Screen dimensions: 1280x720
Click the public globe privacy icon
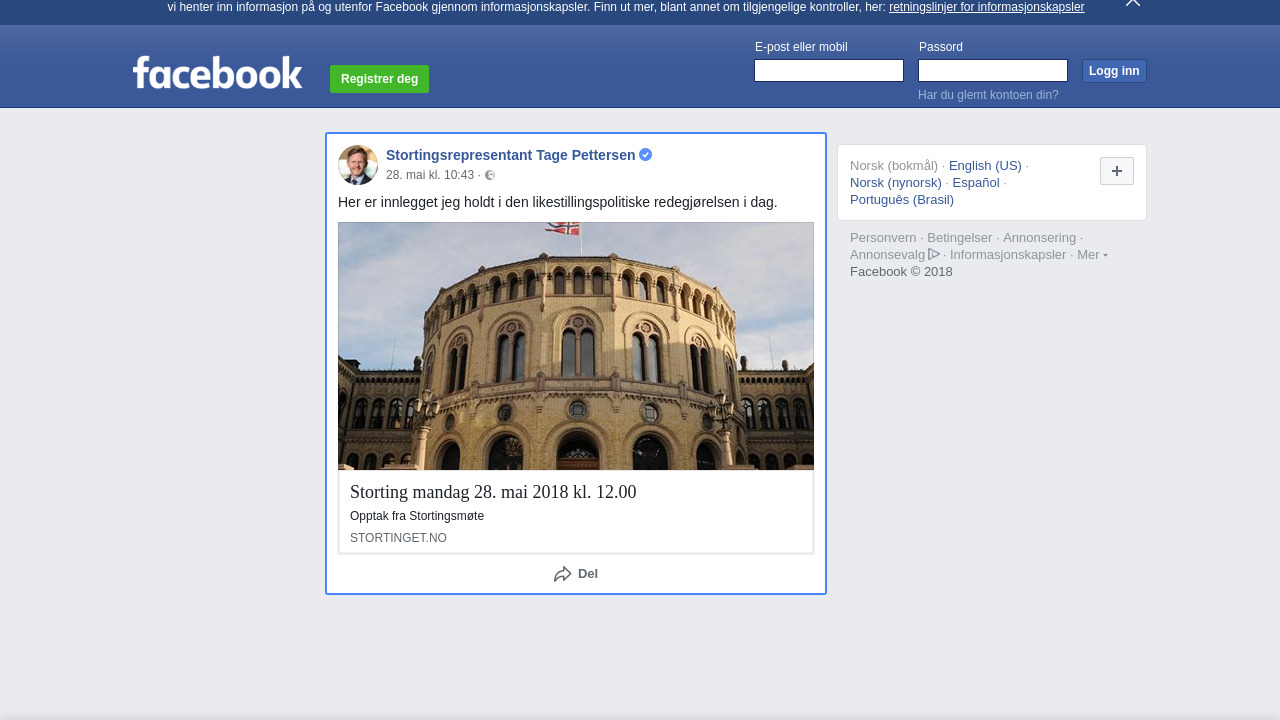point(490,175)
